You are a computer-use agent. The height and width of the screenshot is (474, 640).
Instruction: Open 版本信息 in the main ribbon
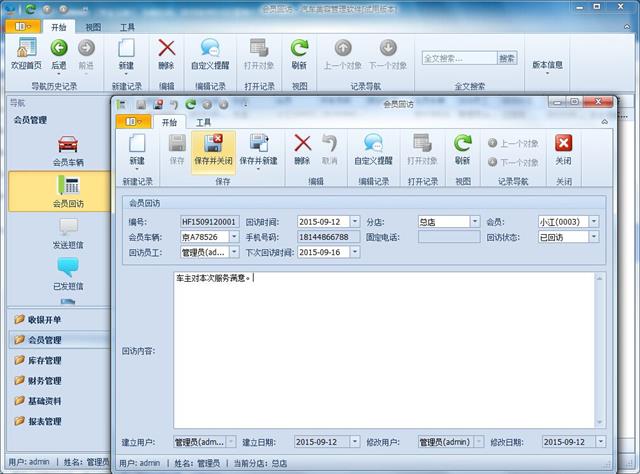[547, 65]
